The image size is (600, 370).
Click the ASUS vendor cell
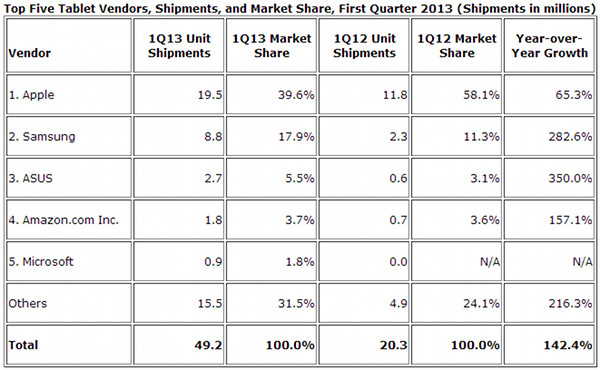(69, 178)
